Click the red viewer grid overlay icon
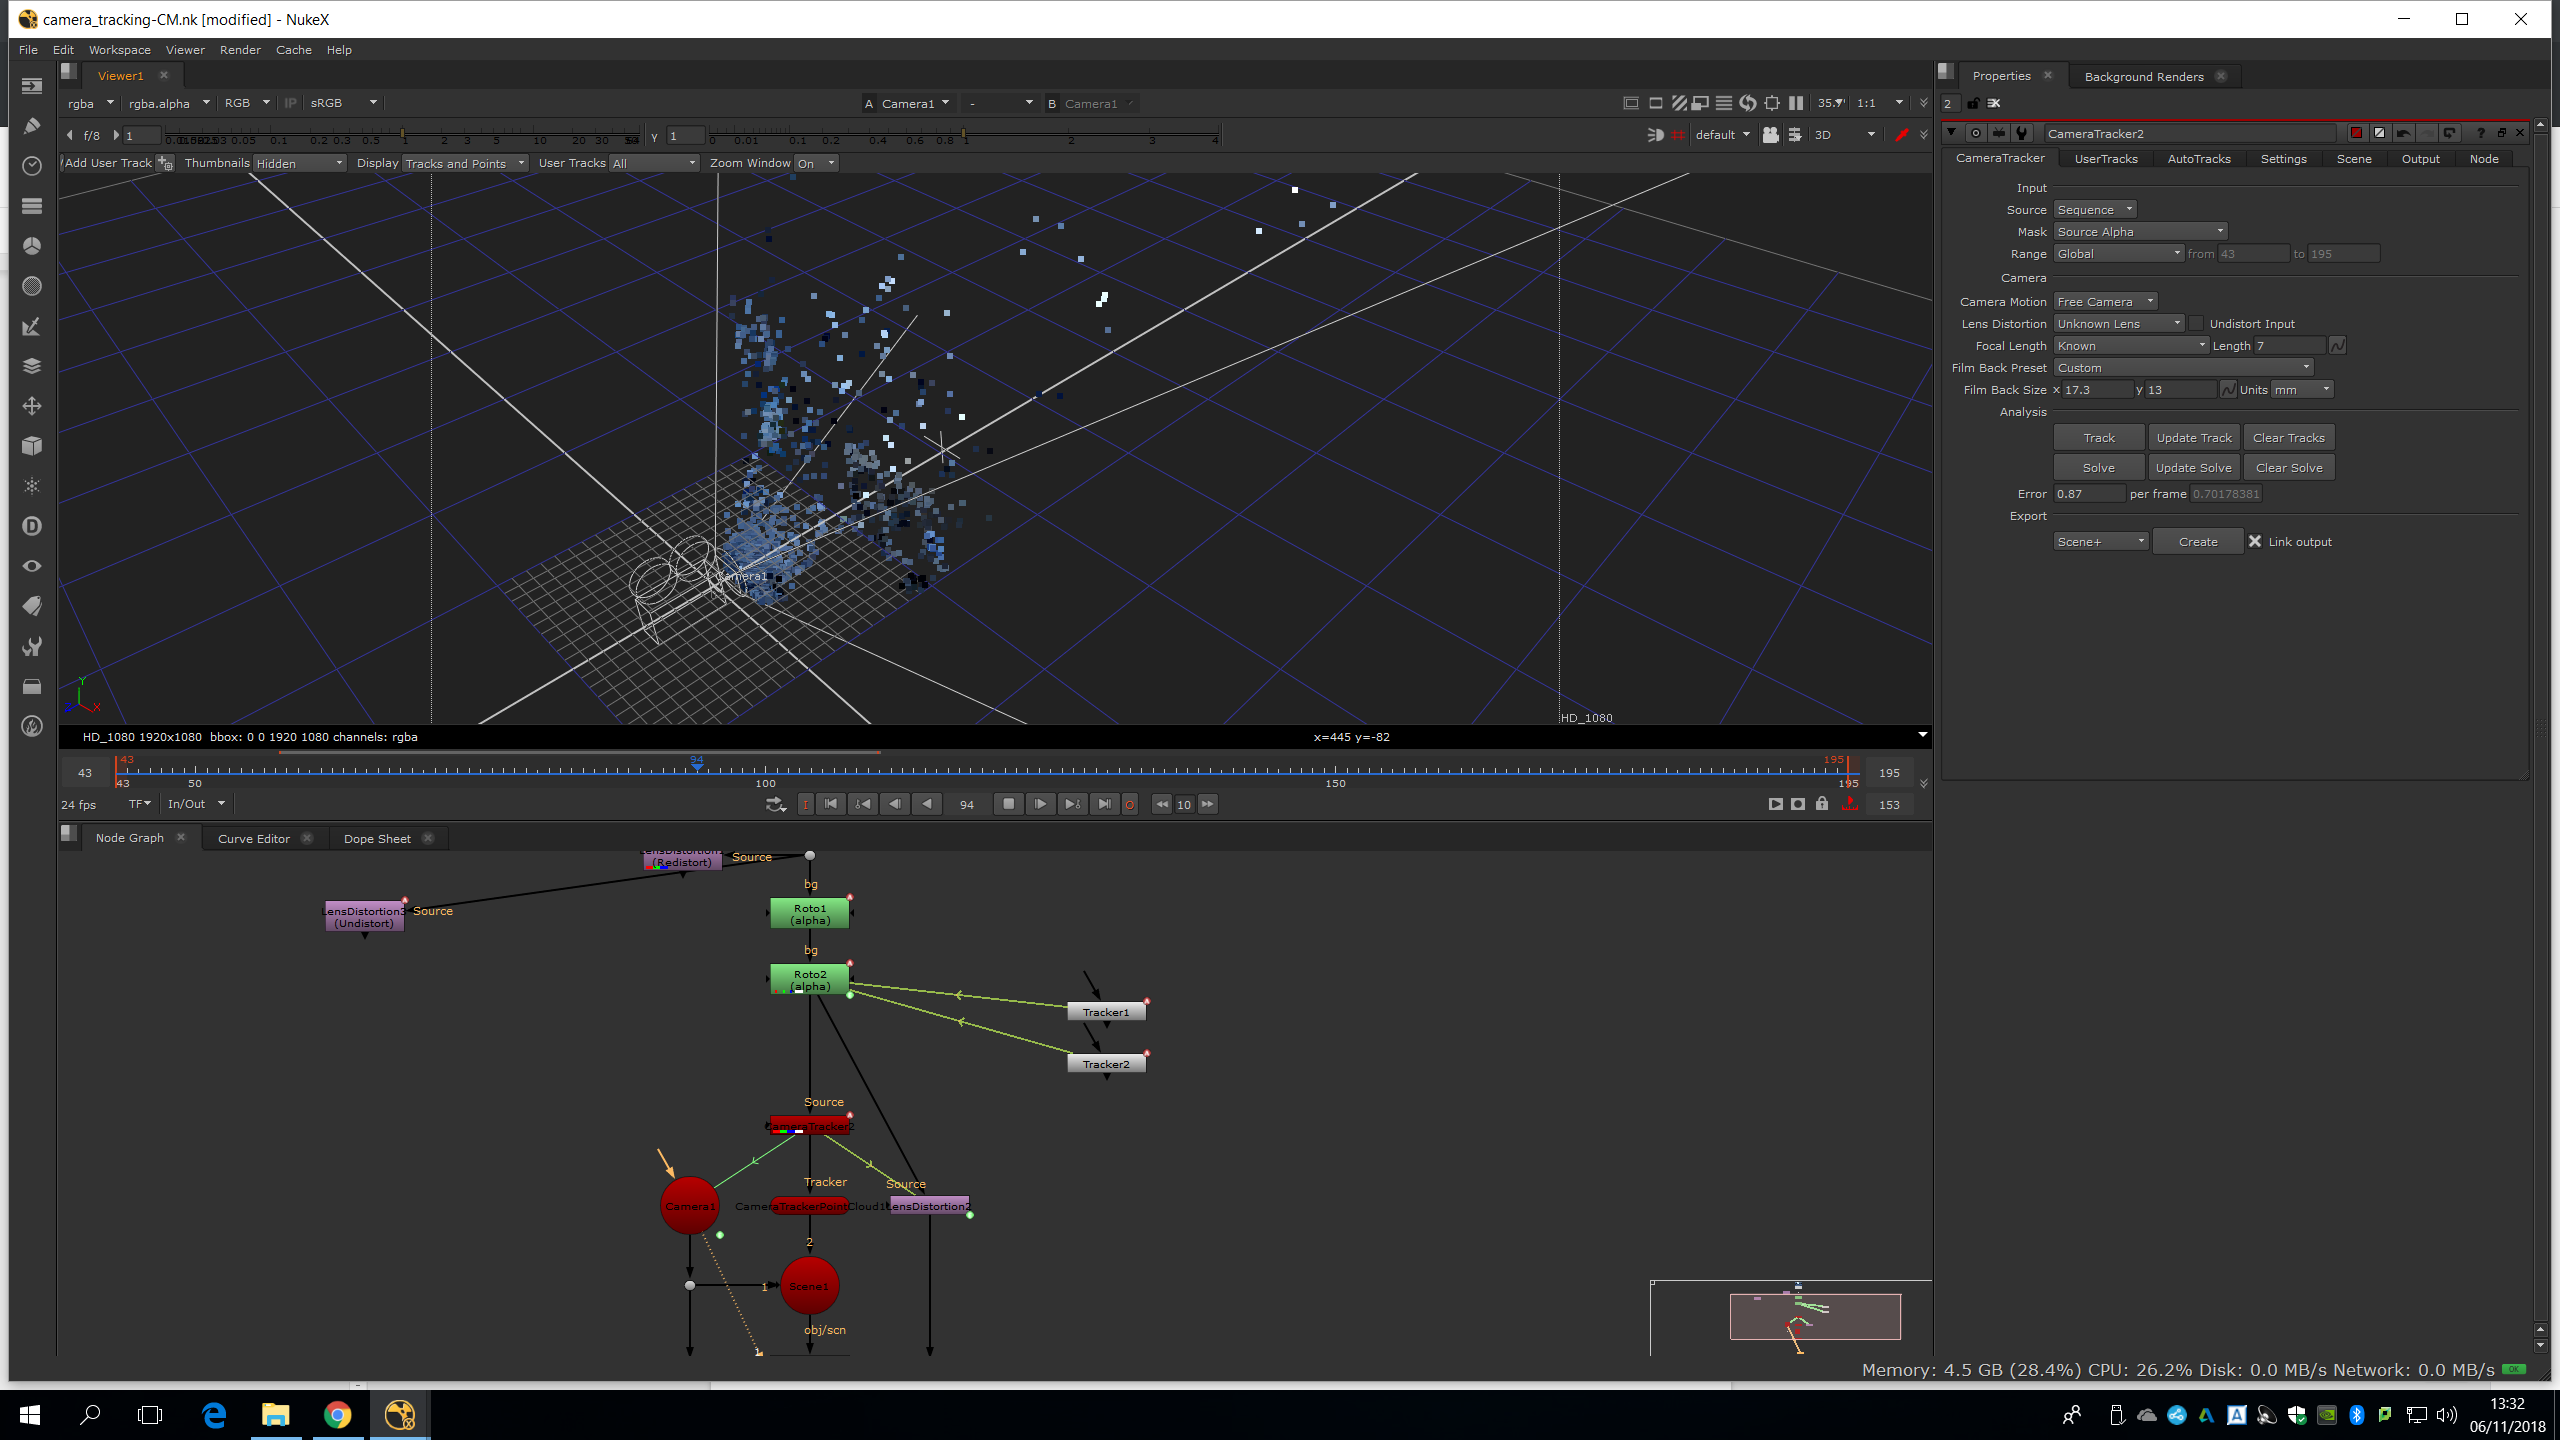Image resolution: width=2560 pixels, height=1440 pixels. tap(1678, 135)
